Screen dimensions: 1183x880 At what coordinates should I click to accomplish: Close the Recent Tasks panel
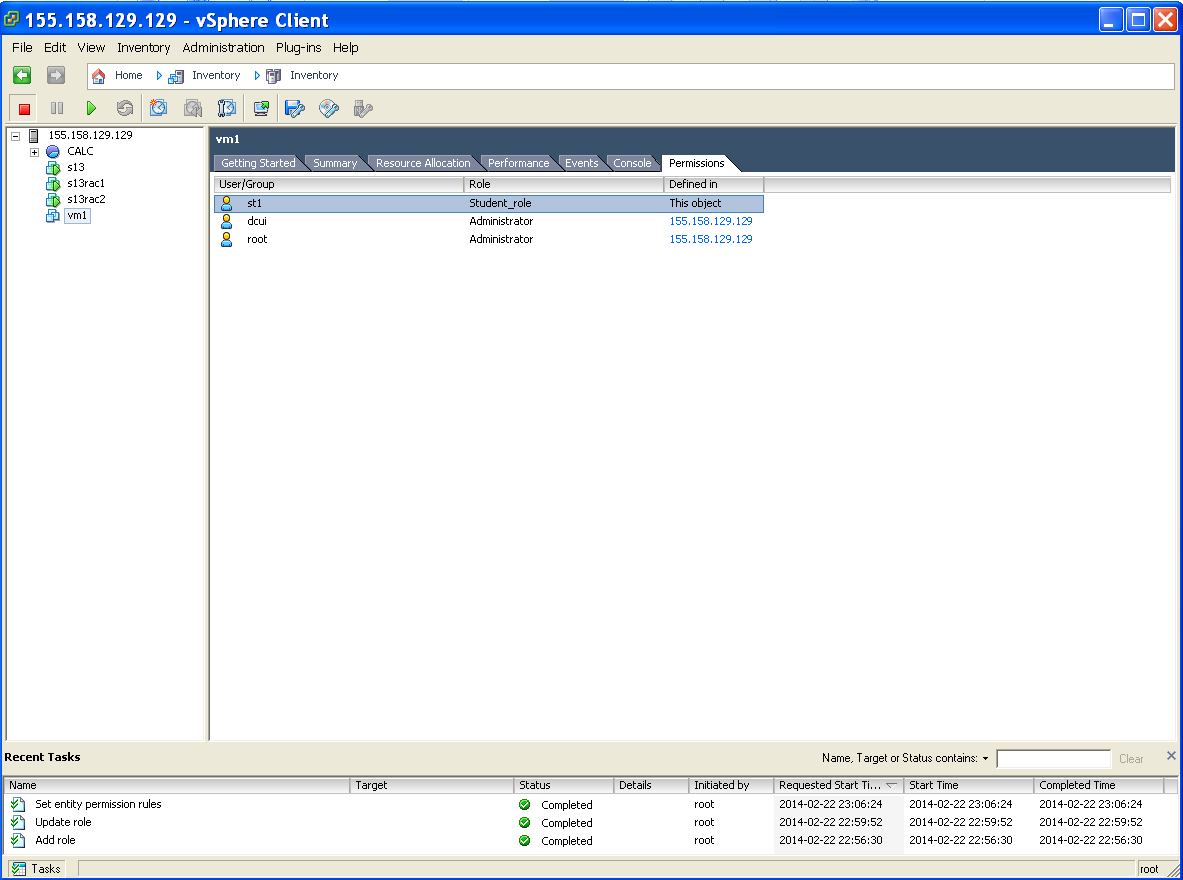click(x=1171, y=755)
